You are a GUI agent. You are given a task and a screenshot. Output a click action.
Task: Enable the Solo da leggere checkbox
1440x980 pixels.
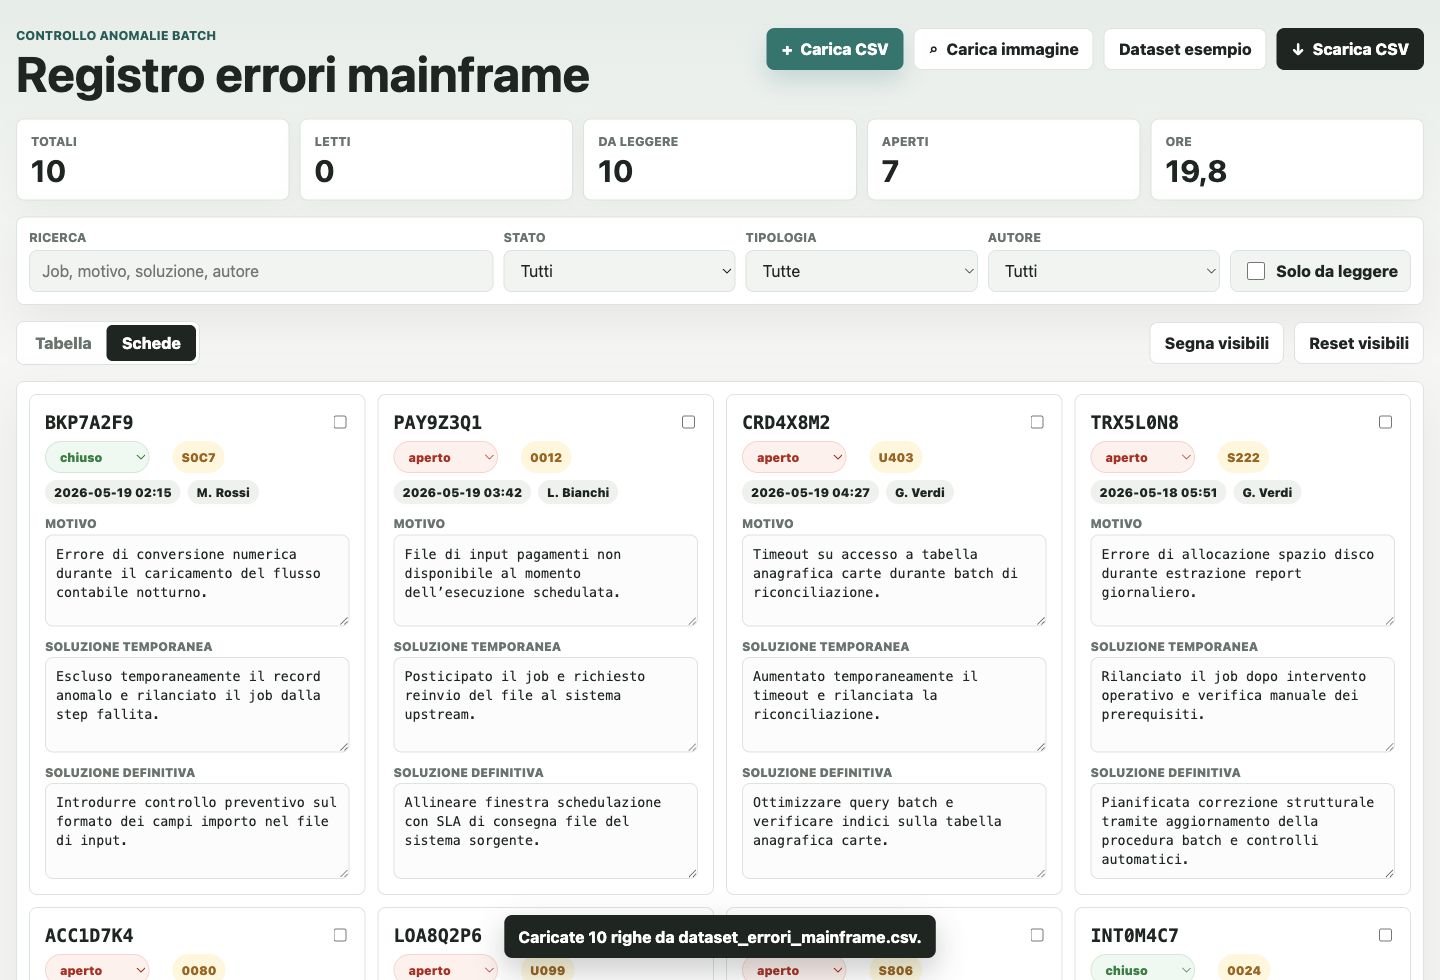(1256, 271)
